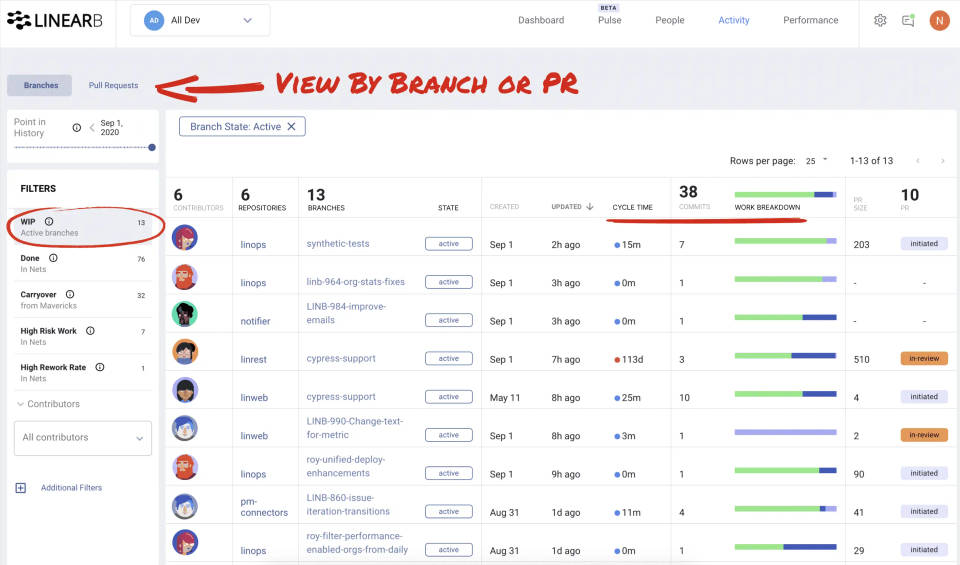The height and width of the screenshot is (565, 960).
Task: Remove the Branch State: Active filter
Action: [292, 127]
